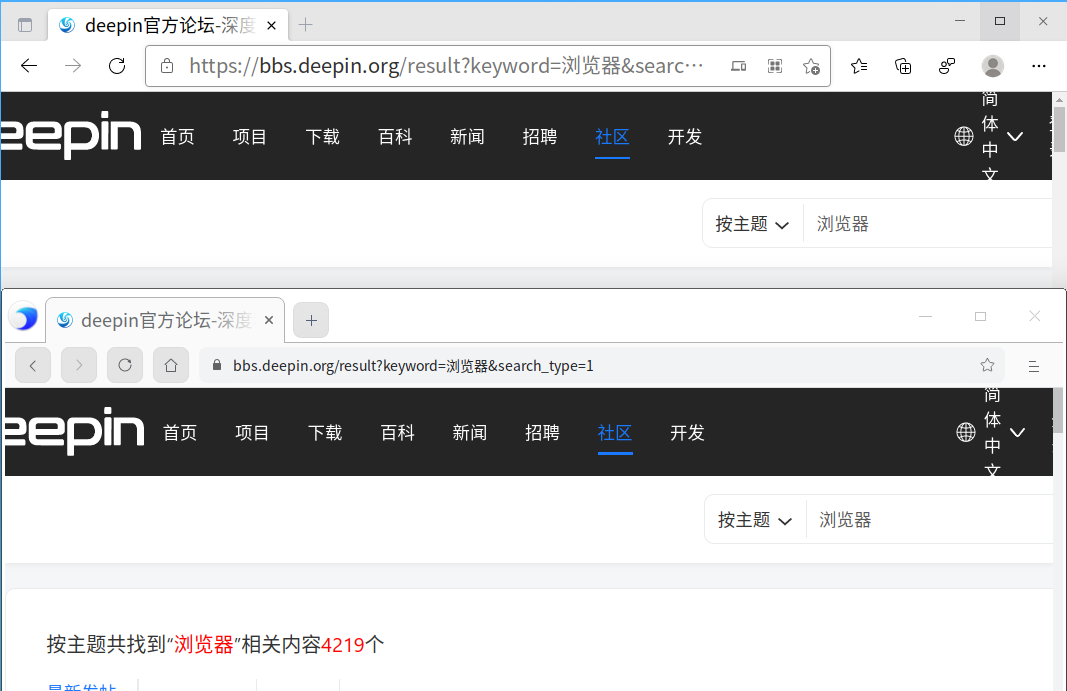Click lock icon in deepin browser
Image resolution: width=1067 pixels, height=691 pixels.
click(217, 365)
